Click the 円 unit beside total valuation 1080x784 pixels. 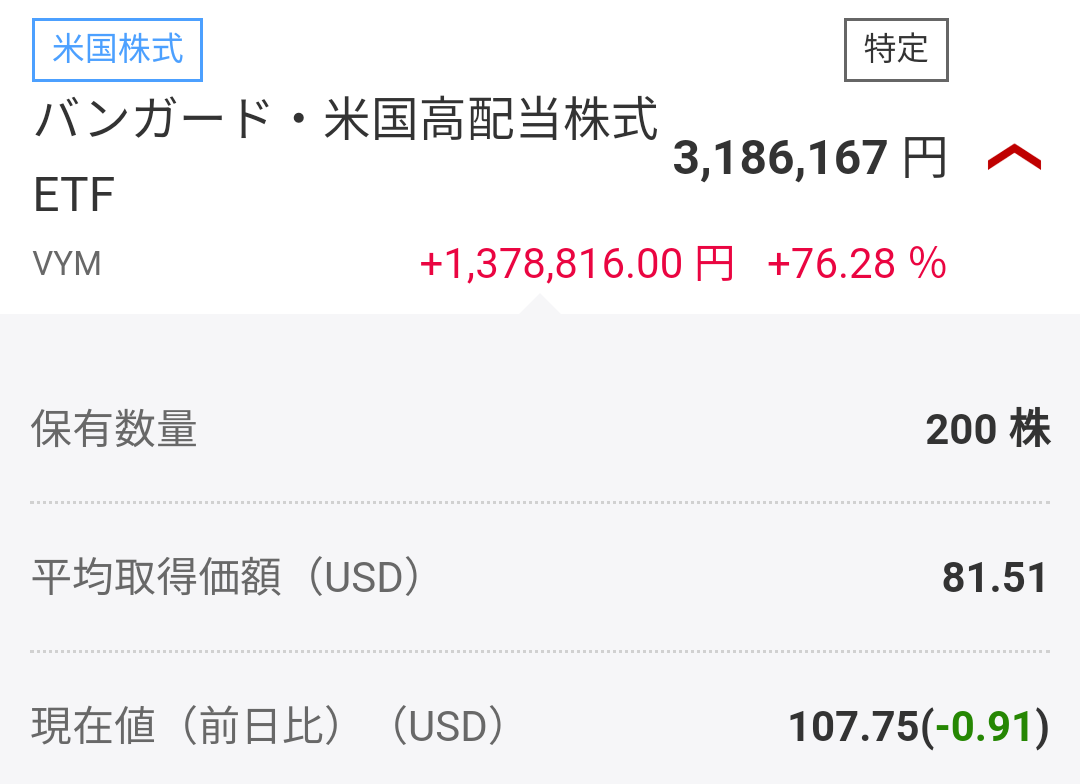tap(924, 158)
